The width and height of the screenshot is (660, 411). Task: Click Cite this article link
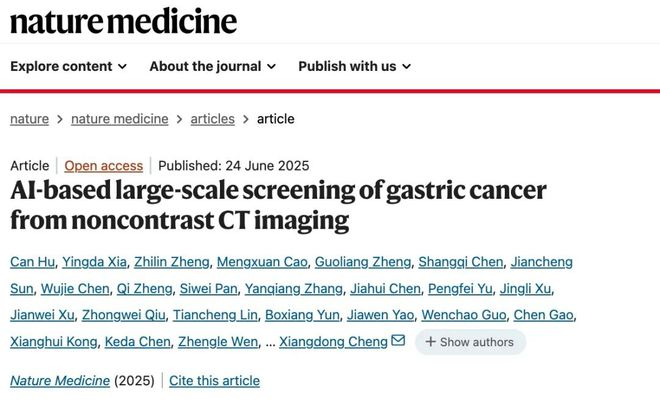[x=214, y=381]
